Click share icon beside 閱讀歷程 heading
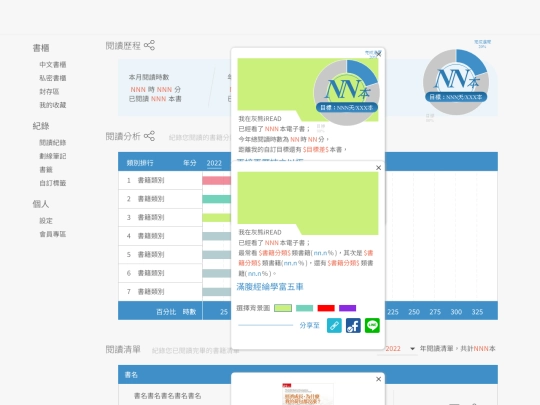This screenshot has height=405, width=540. (149, 45)
